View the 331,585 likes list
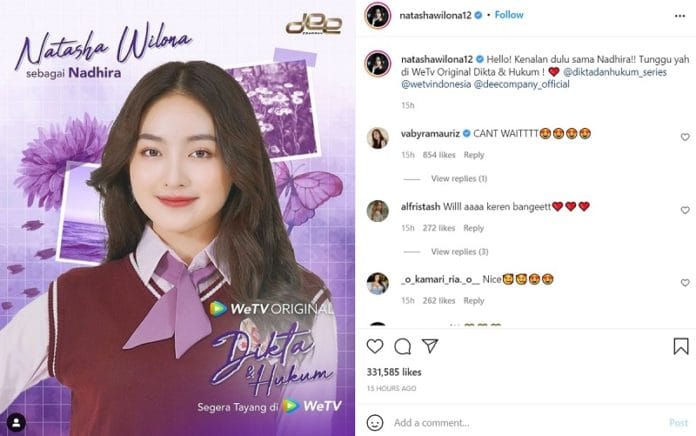Screen dimensions: 696x436 point(394,372)
